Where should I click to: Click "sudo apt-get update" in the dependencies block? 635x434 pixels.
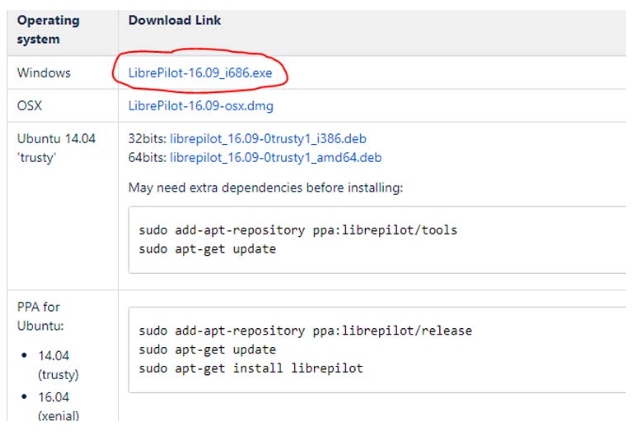(207, 248)
